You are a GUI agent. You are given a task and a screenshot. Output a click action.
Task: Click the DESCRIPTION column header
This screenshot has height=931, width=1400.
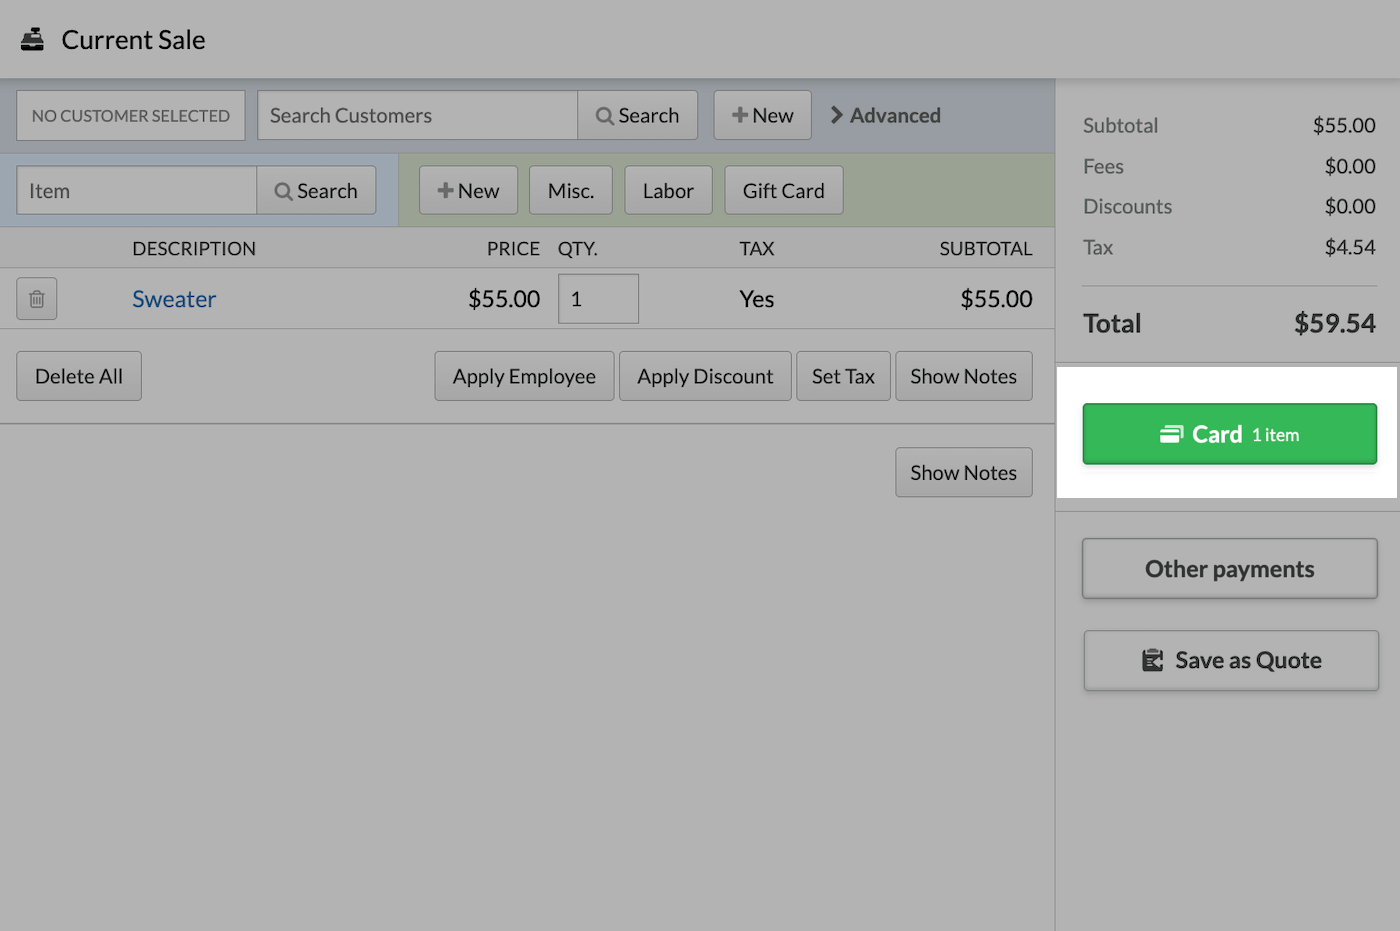click(x=194, y=249)
